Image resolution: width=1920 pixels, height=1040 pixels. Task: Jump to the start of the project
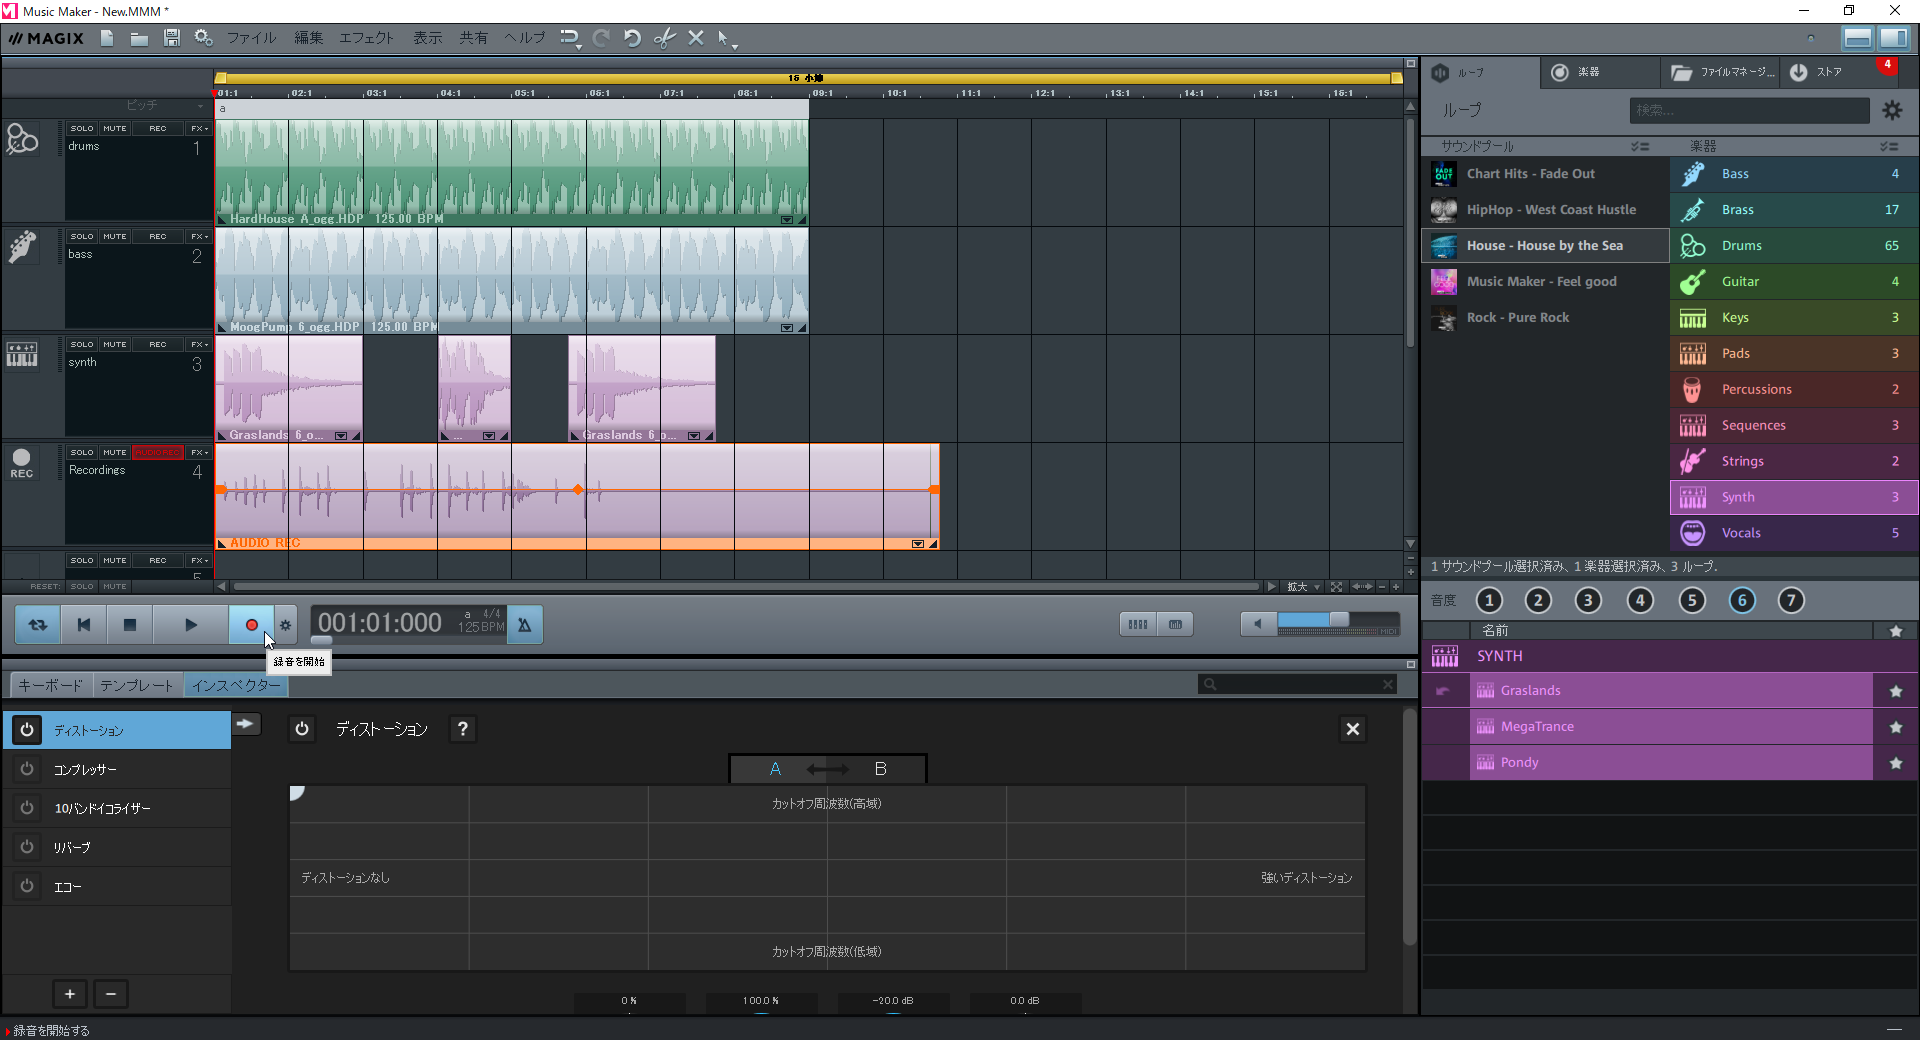(x=84, y=625)
